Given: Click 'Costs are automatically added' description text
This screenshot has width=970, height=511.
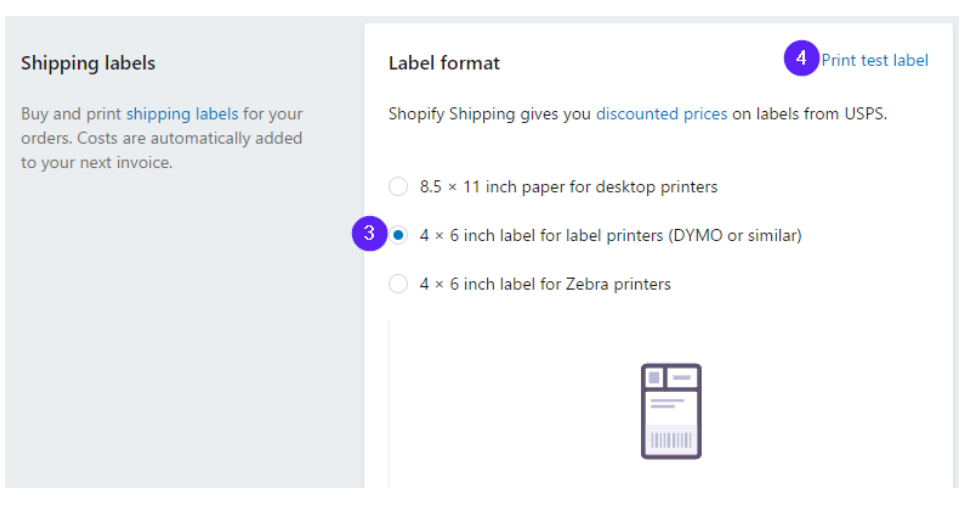Looking at the screenshot, I should (x=189, y=138).
